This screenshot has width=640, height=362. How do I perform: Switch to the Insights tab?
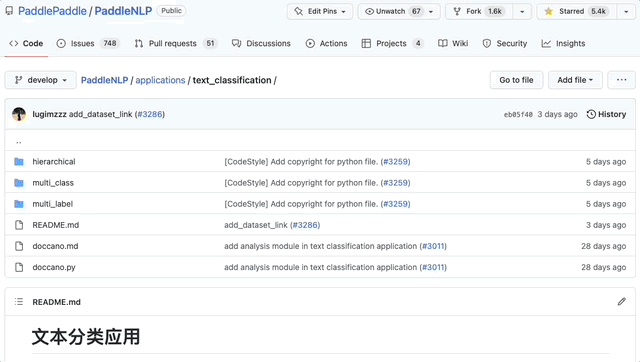pyautogui.click(x=563, y=43)
